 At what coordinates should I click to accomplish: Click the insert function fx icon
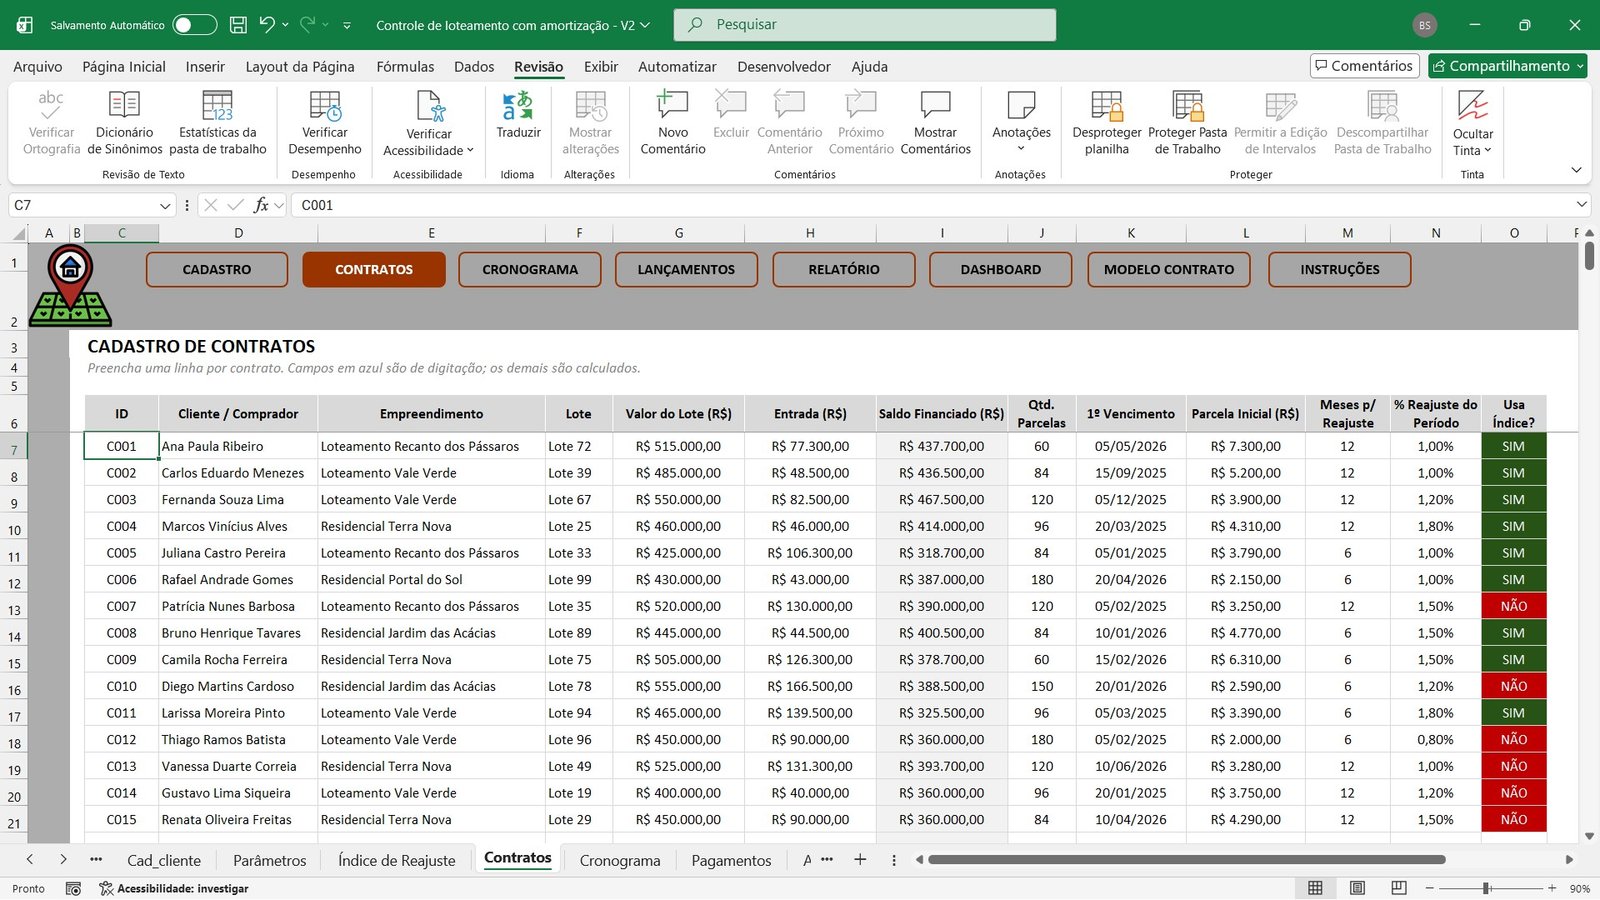click(261, 205)
